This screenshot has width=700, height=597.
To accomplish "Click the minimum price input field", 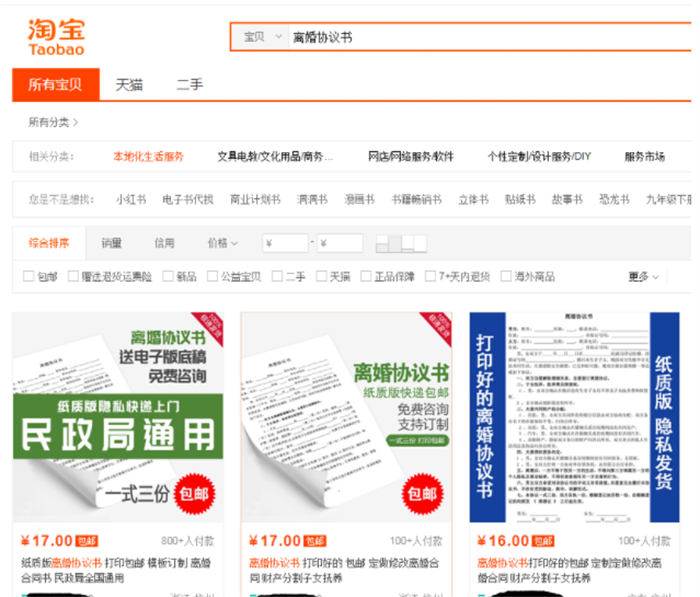I will pyautogui.click(x=286, y=243).
